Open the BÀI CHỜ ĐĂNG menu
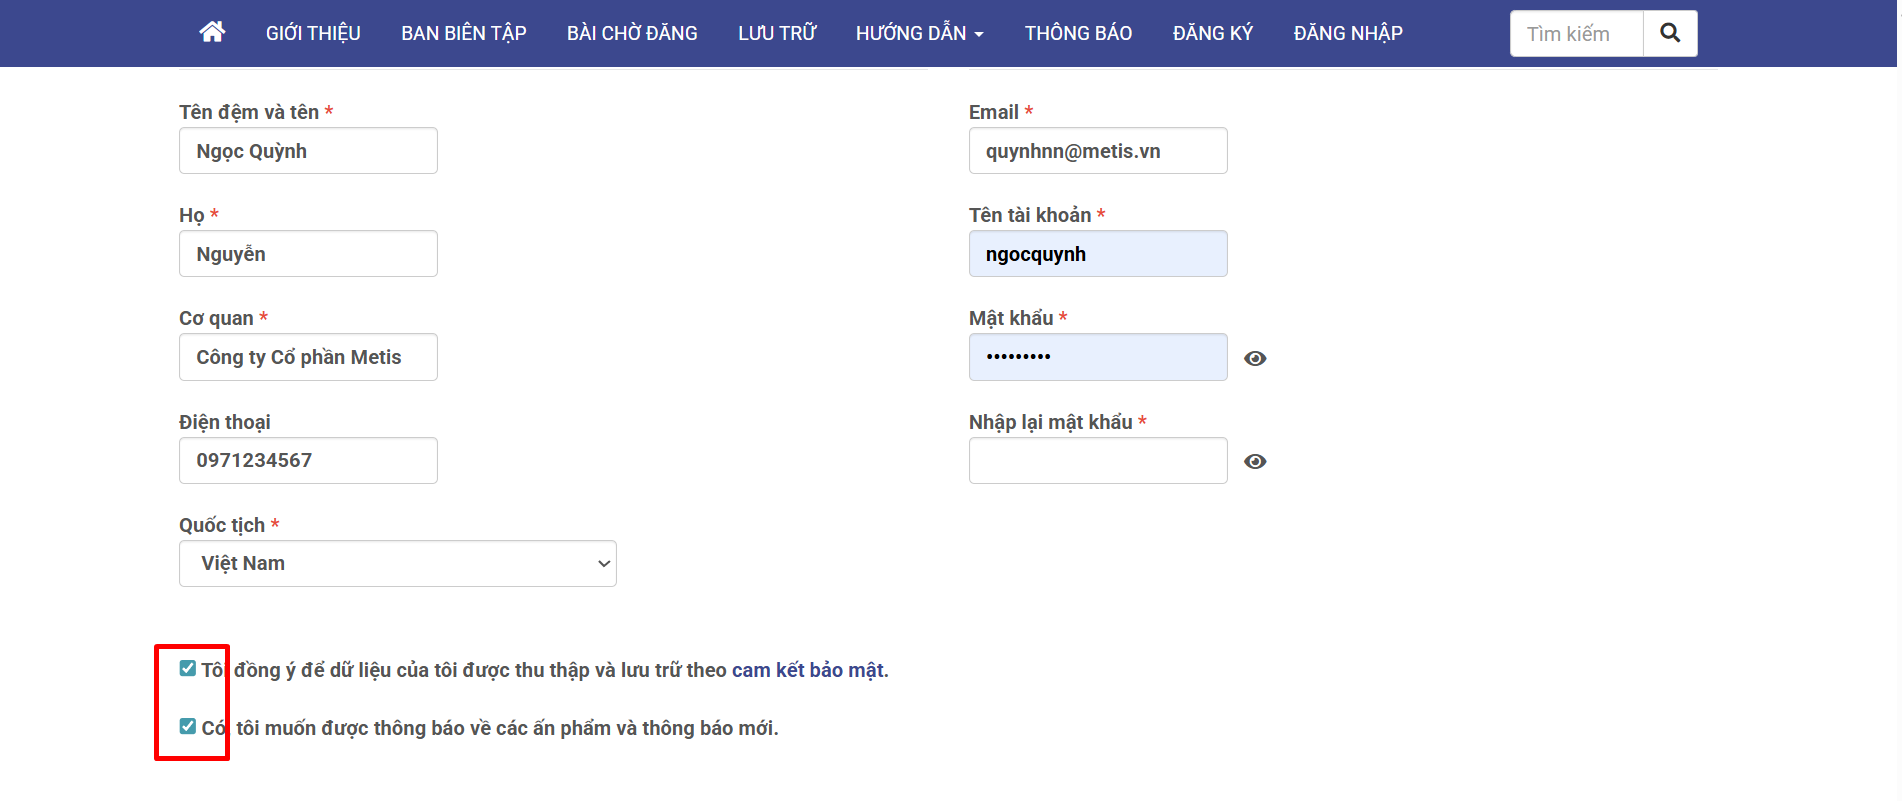This screenshot has width=1902, height=801. pos(632,33)
